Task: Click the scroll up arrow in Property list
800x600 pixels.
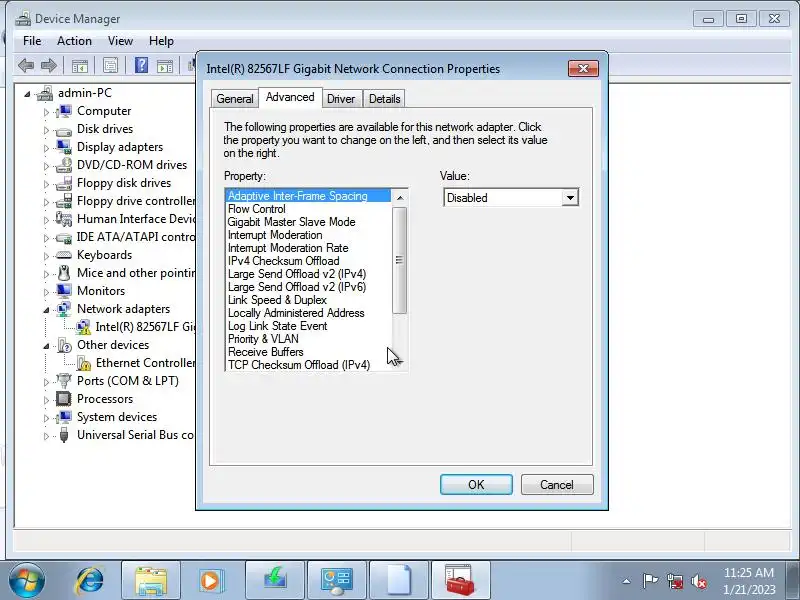Action: click(400, 197)
